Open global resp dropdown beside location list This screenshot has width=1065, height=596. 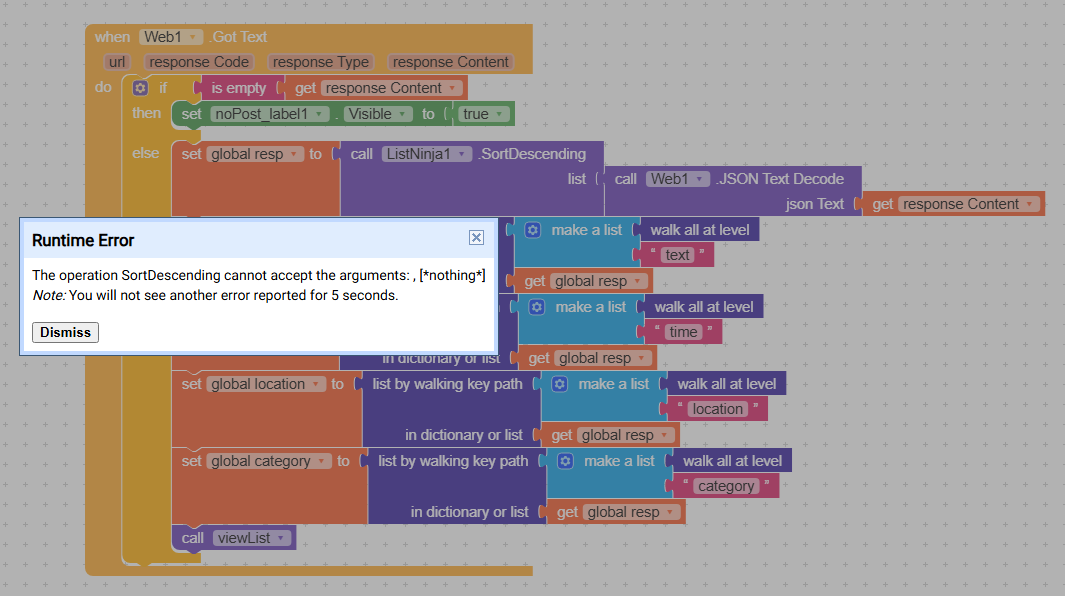664,435
